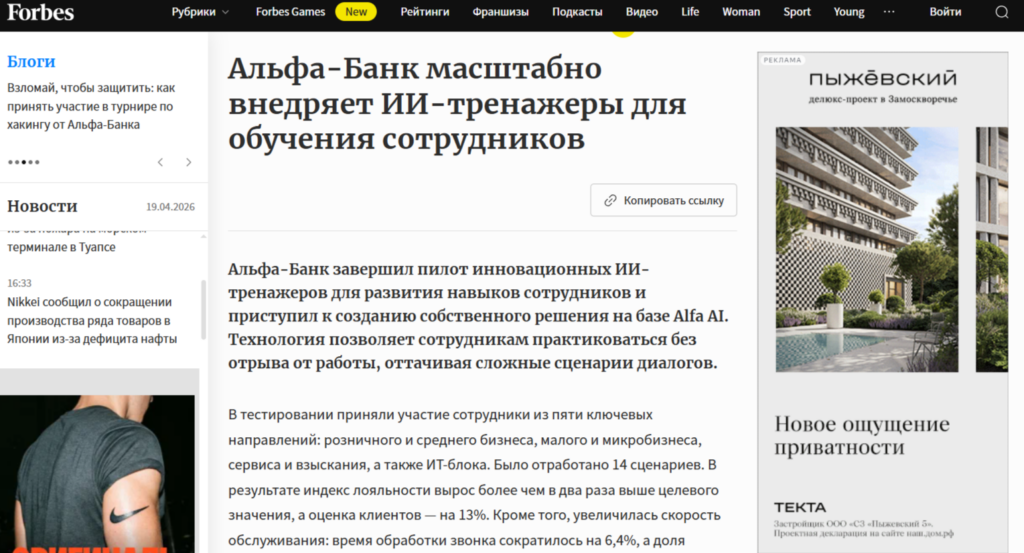Click the ПЫЖЁВСКИЙ ad title
The image size is (1024, 553).
click(x=883, y=79)
